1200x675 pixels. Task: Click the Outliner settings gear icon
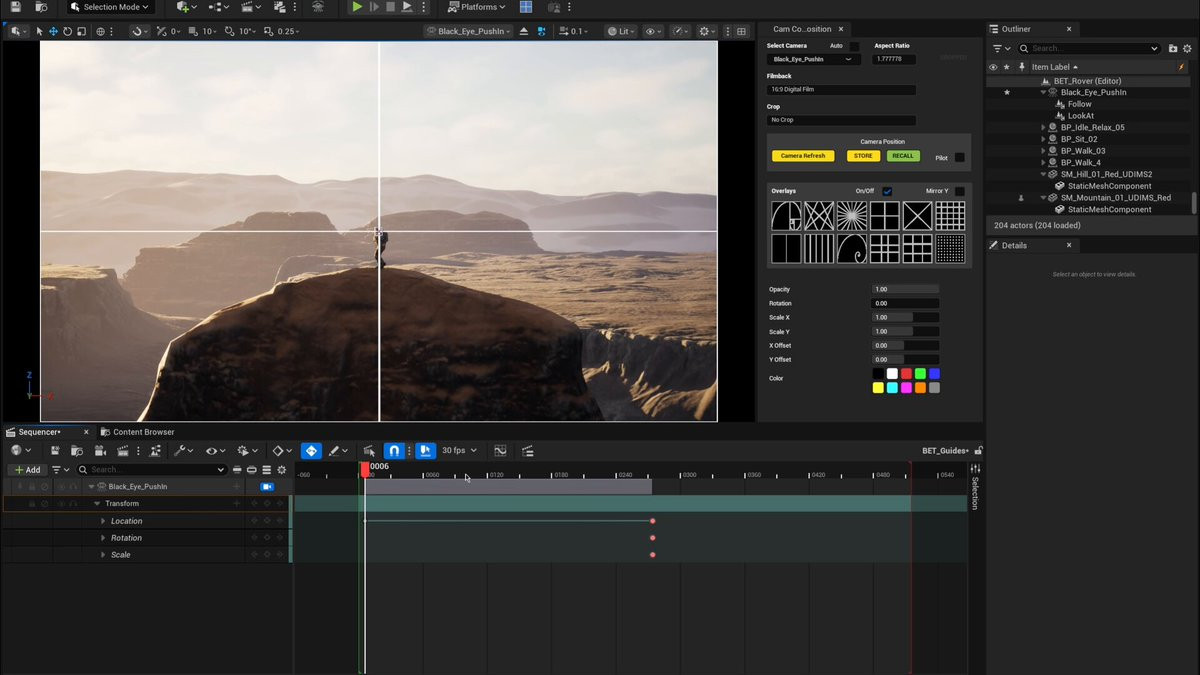click(1189, 48)
